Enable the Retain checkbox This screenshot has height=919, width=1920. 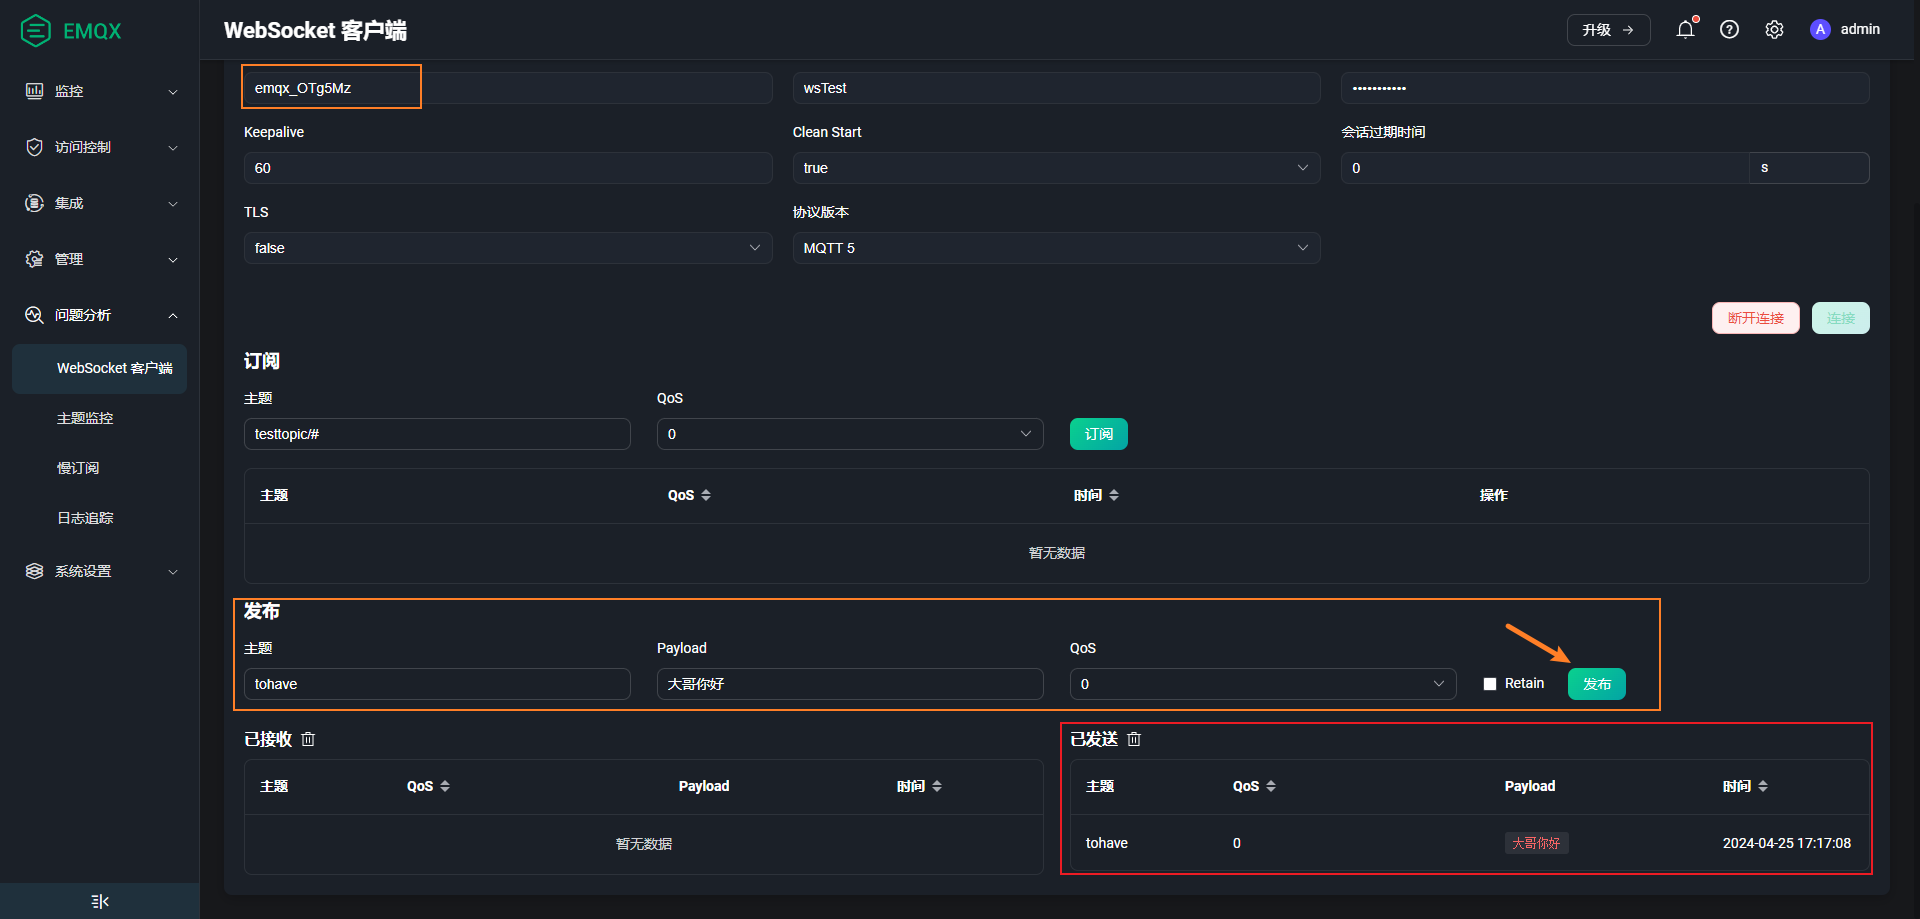1490,684
